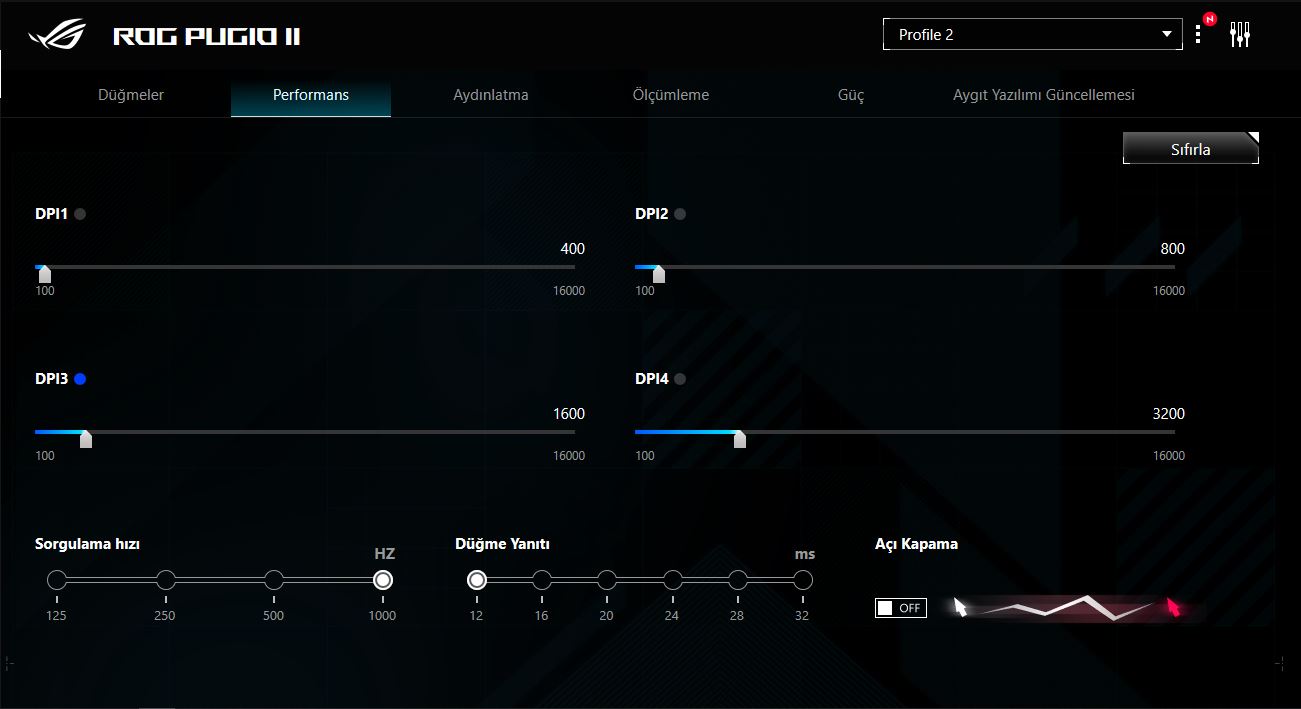The width and height of the screenshot is (1301, 709).
Task: Click the ROG logo icon
Action: (58, 36)
